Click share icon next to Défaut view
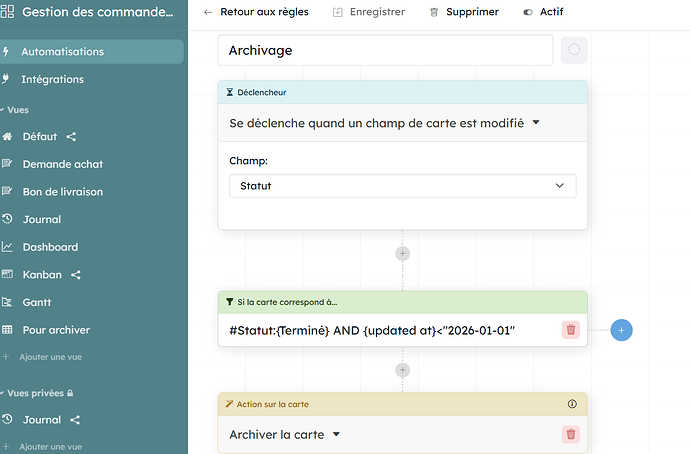Screen dimensions: 690x454 point(72,136)
